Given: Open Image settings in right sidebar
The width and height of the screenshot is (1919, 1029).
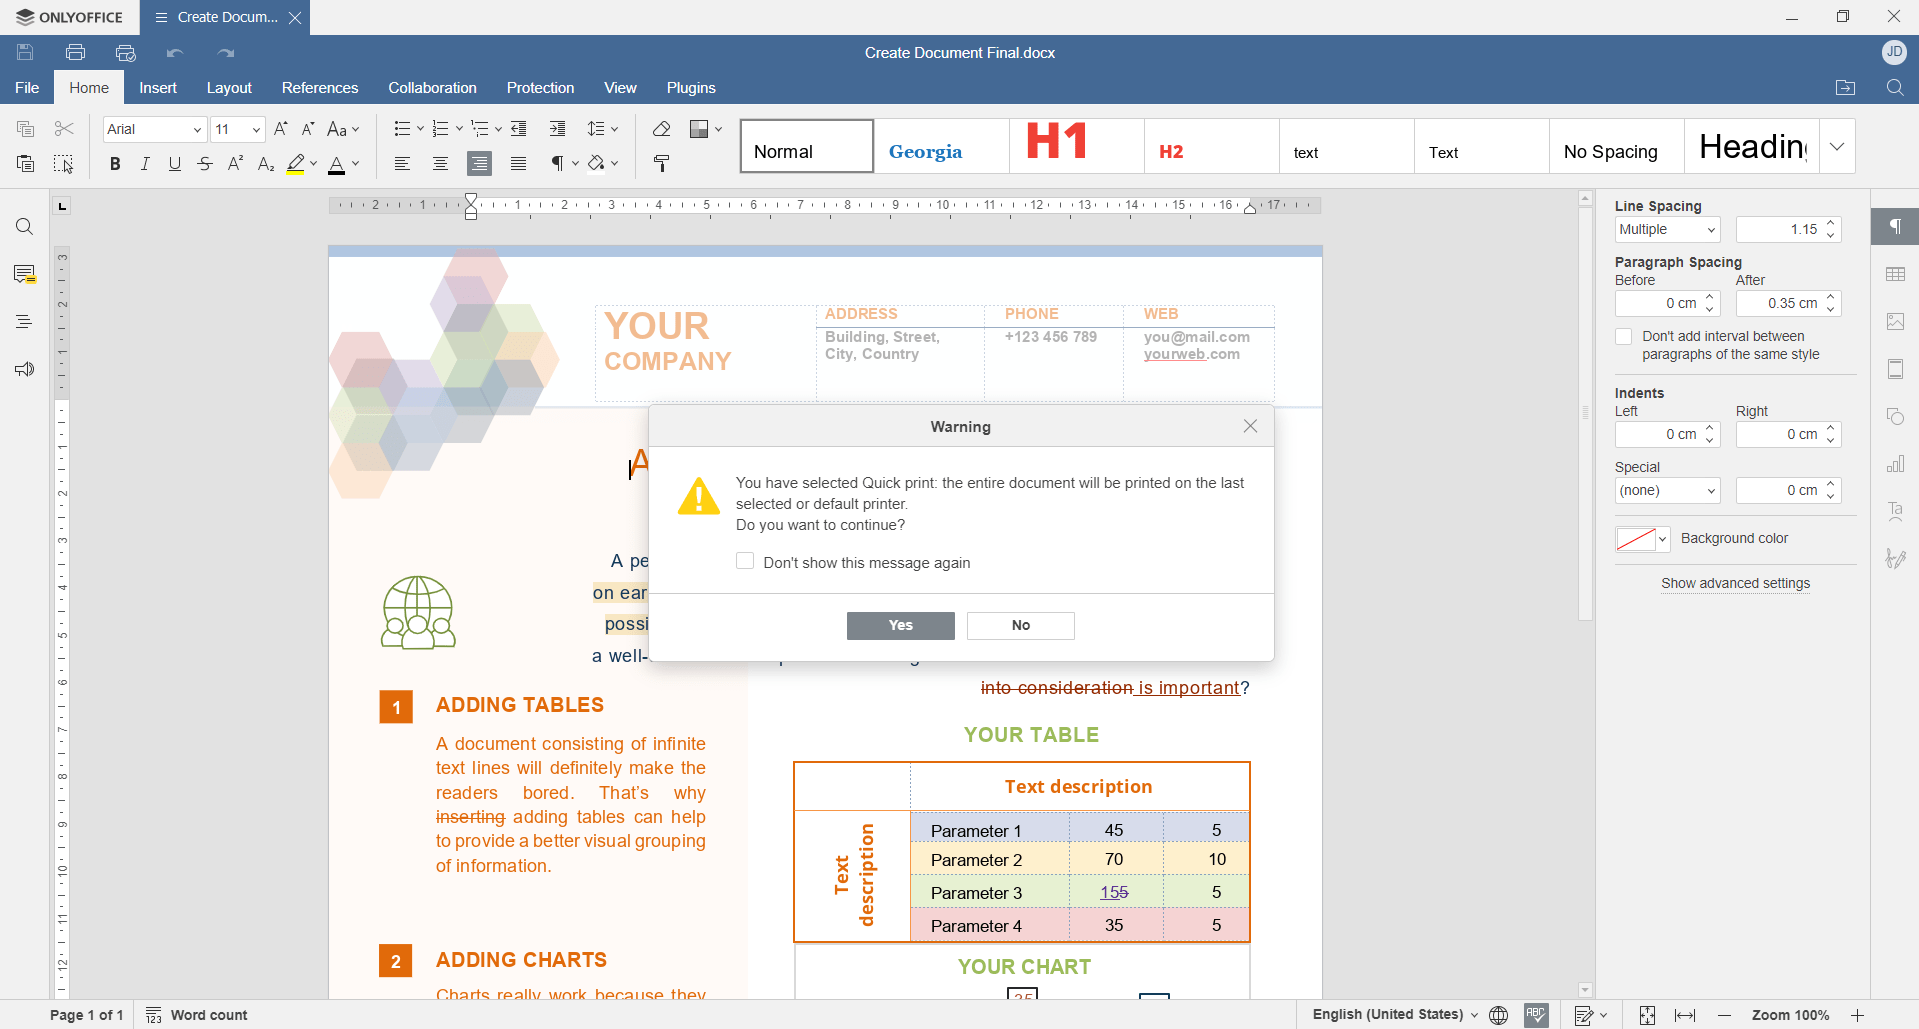Looking at the screenshot, I should [x=1895, y=321].
